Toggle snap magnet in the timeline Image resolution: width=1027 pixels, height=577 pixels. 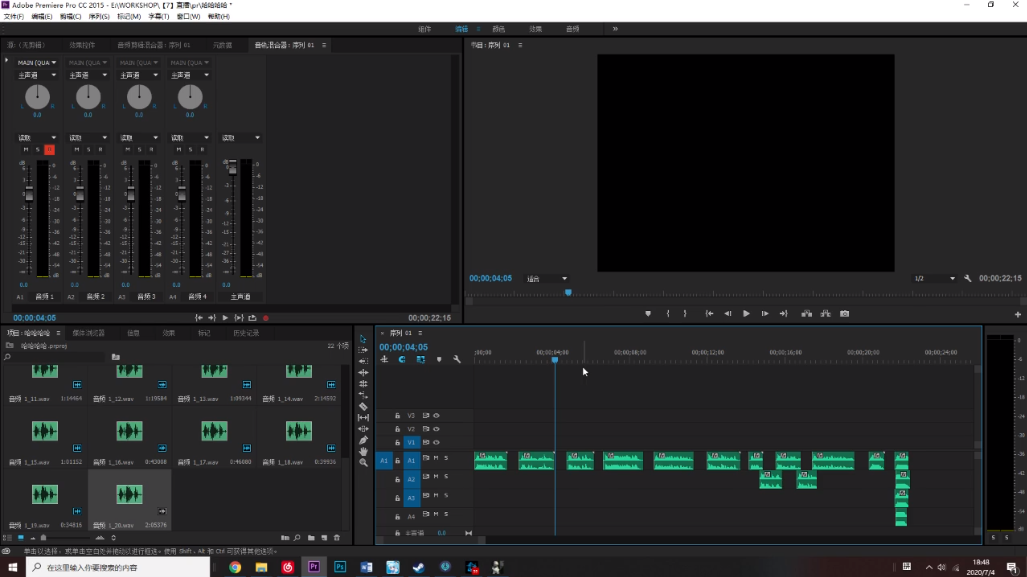coord(401,359)
